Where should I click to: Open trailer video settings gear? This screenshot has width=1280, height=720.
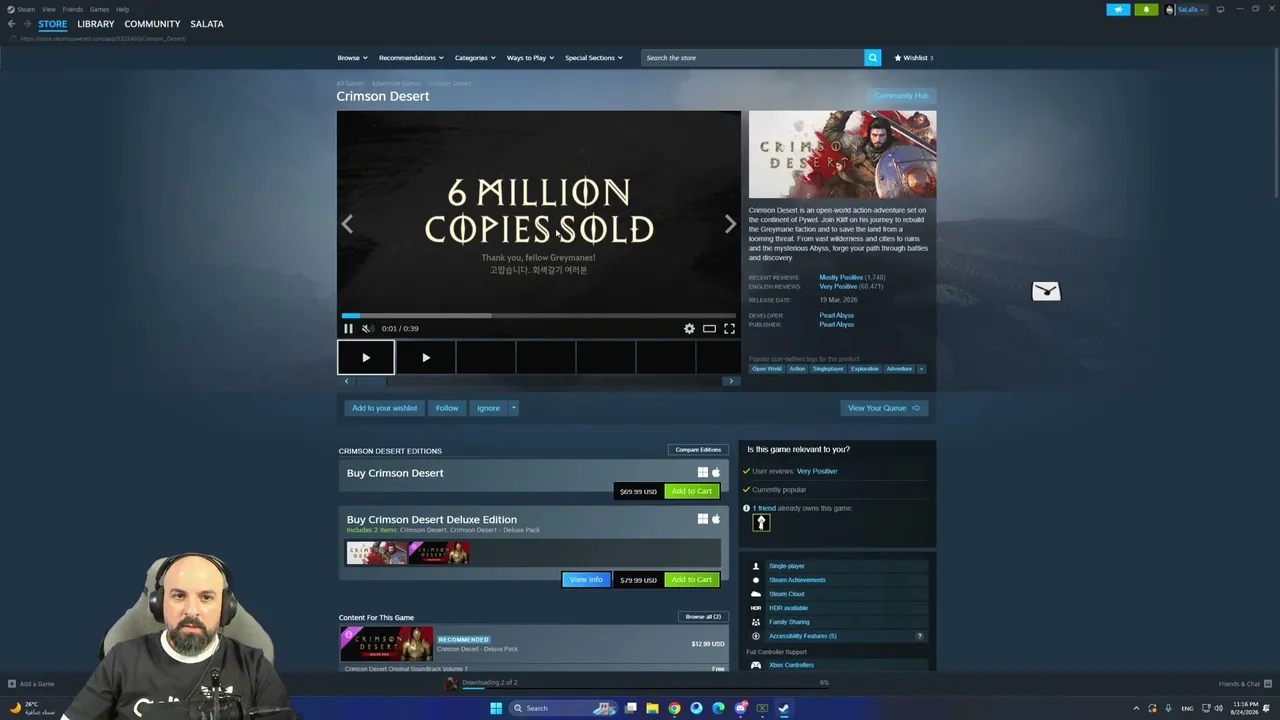pyautogui.click(x=689, y=329)
